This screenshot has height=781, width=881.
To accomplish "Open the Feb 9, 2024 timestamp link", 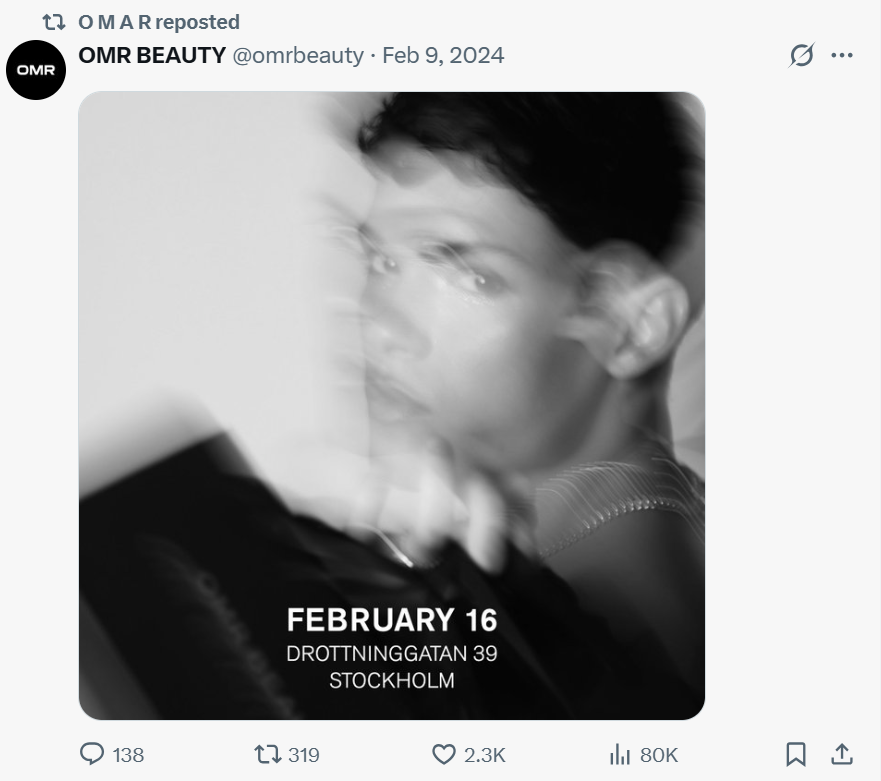I will pyautogui.click(x=443, y=55).
